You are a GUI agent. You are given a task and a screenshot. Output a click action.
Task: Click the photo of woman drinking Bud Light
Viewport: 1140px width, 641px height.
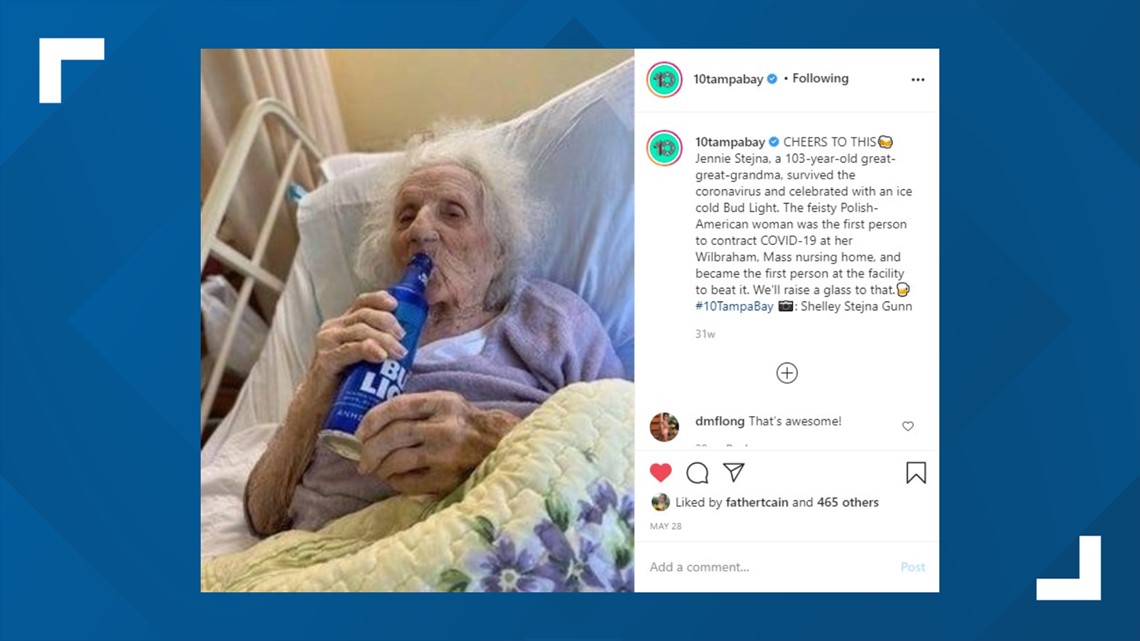pyautogui.click(x=417, y=320)
